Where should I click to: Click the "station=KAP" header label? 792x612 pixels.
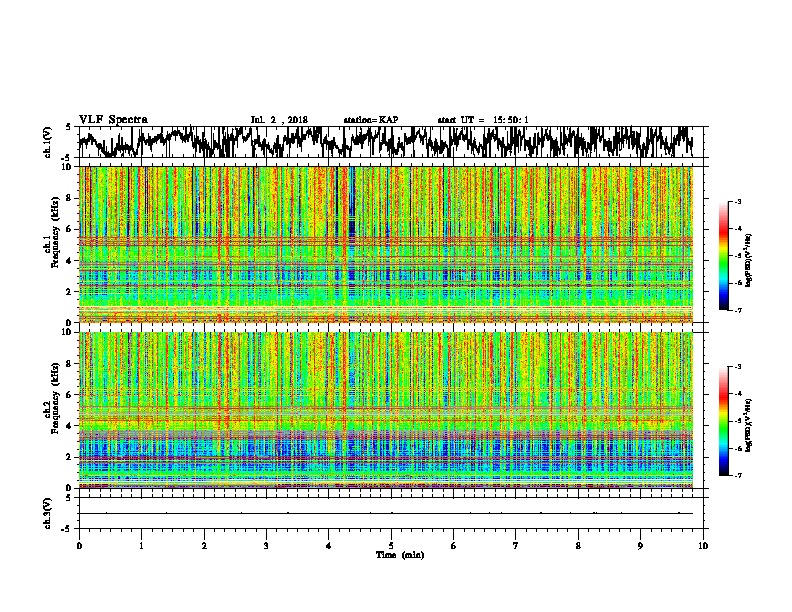371,120
